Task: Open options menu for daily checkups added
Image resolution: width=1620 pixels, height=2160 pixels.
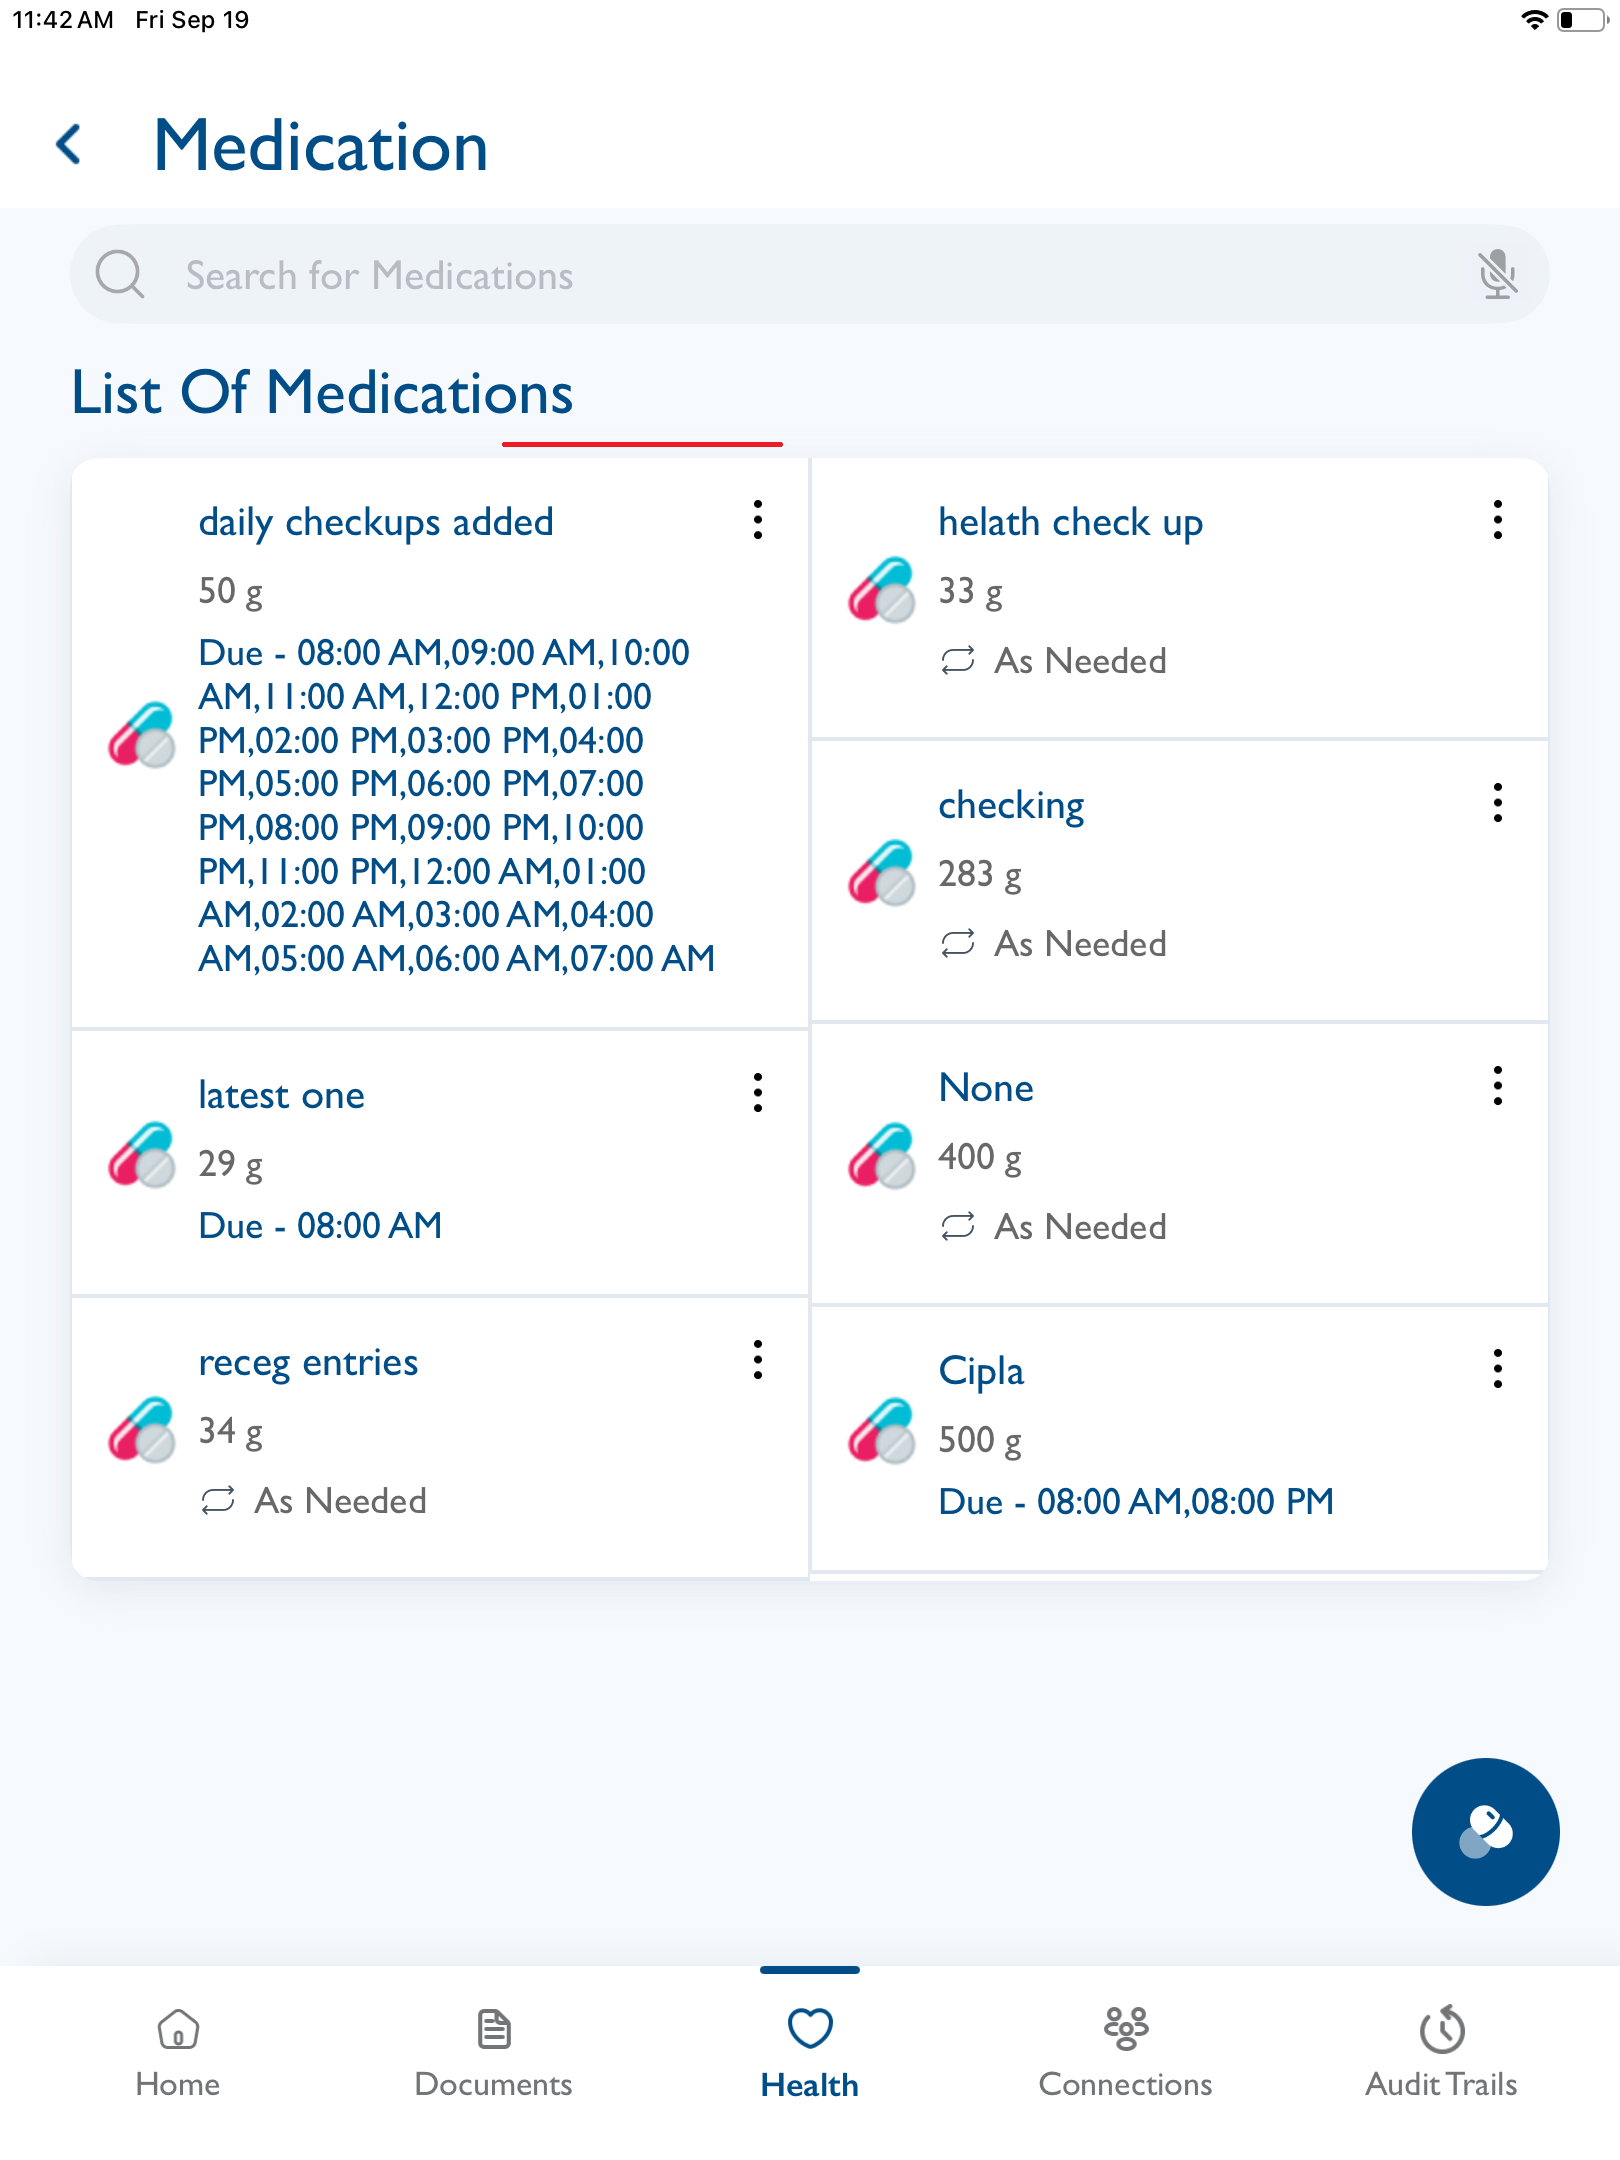Action: 758,520
